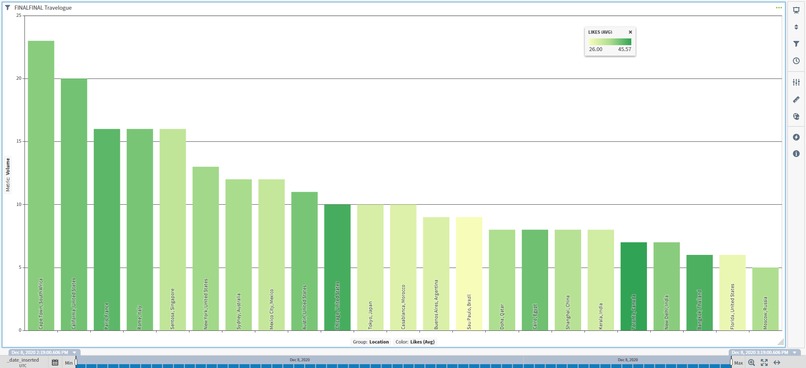The width and height of the screenshot is (806, 368).
Task: Click the Likes (Avg) color gradient bar
Action: [610, 42]
